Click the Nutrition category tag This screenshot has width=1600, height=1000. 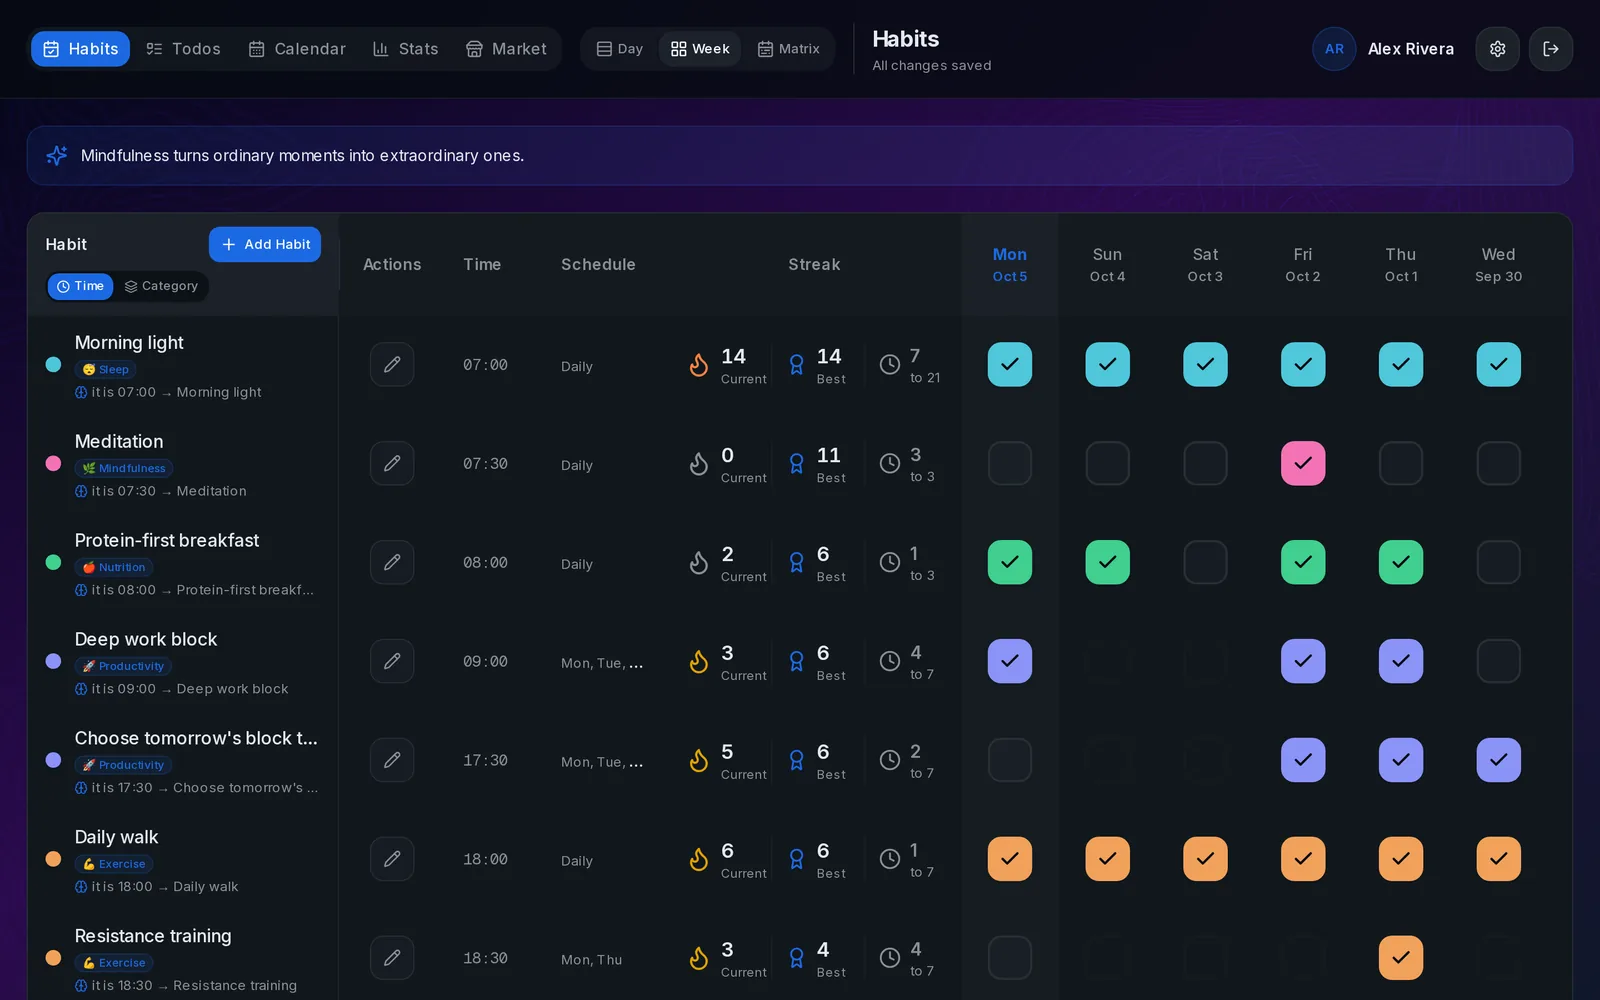click(114, 567)
